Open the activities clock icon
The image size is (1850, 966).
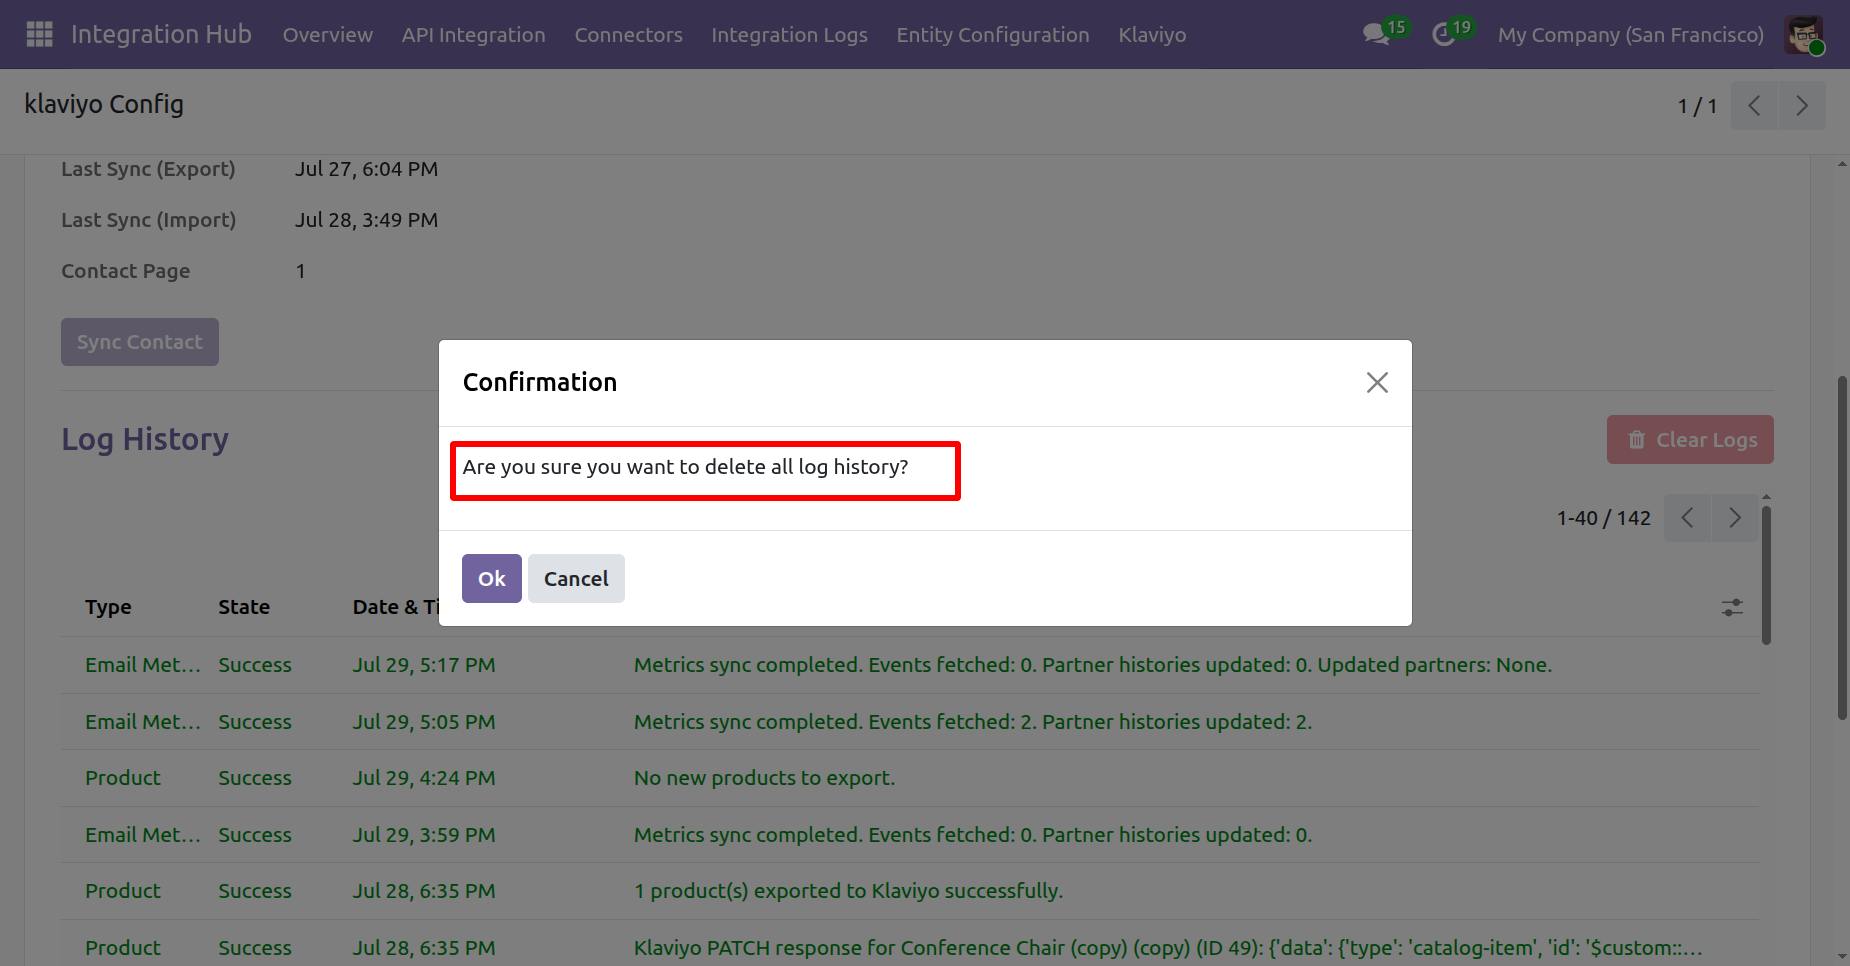pos(1443,35)
